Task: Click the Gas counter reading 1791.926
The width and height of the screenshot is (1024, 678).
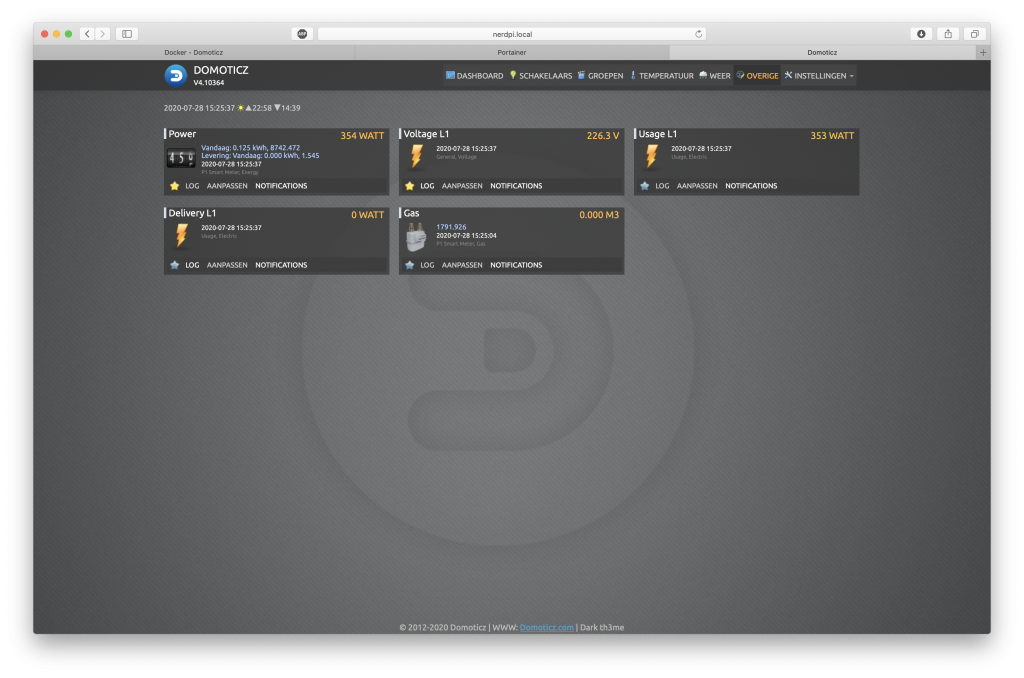Action: click(451, 227)
